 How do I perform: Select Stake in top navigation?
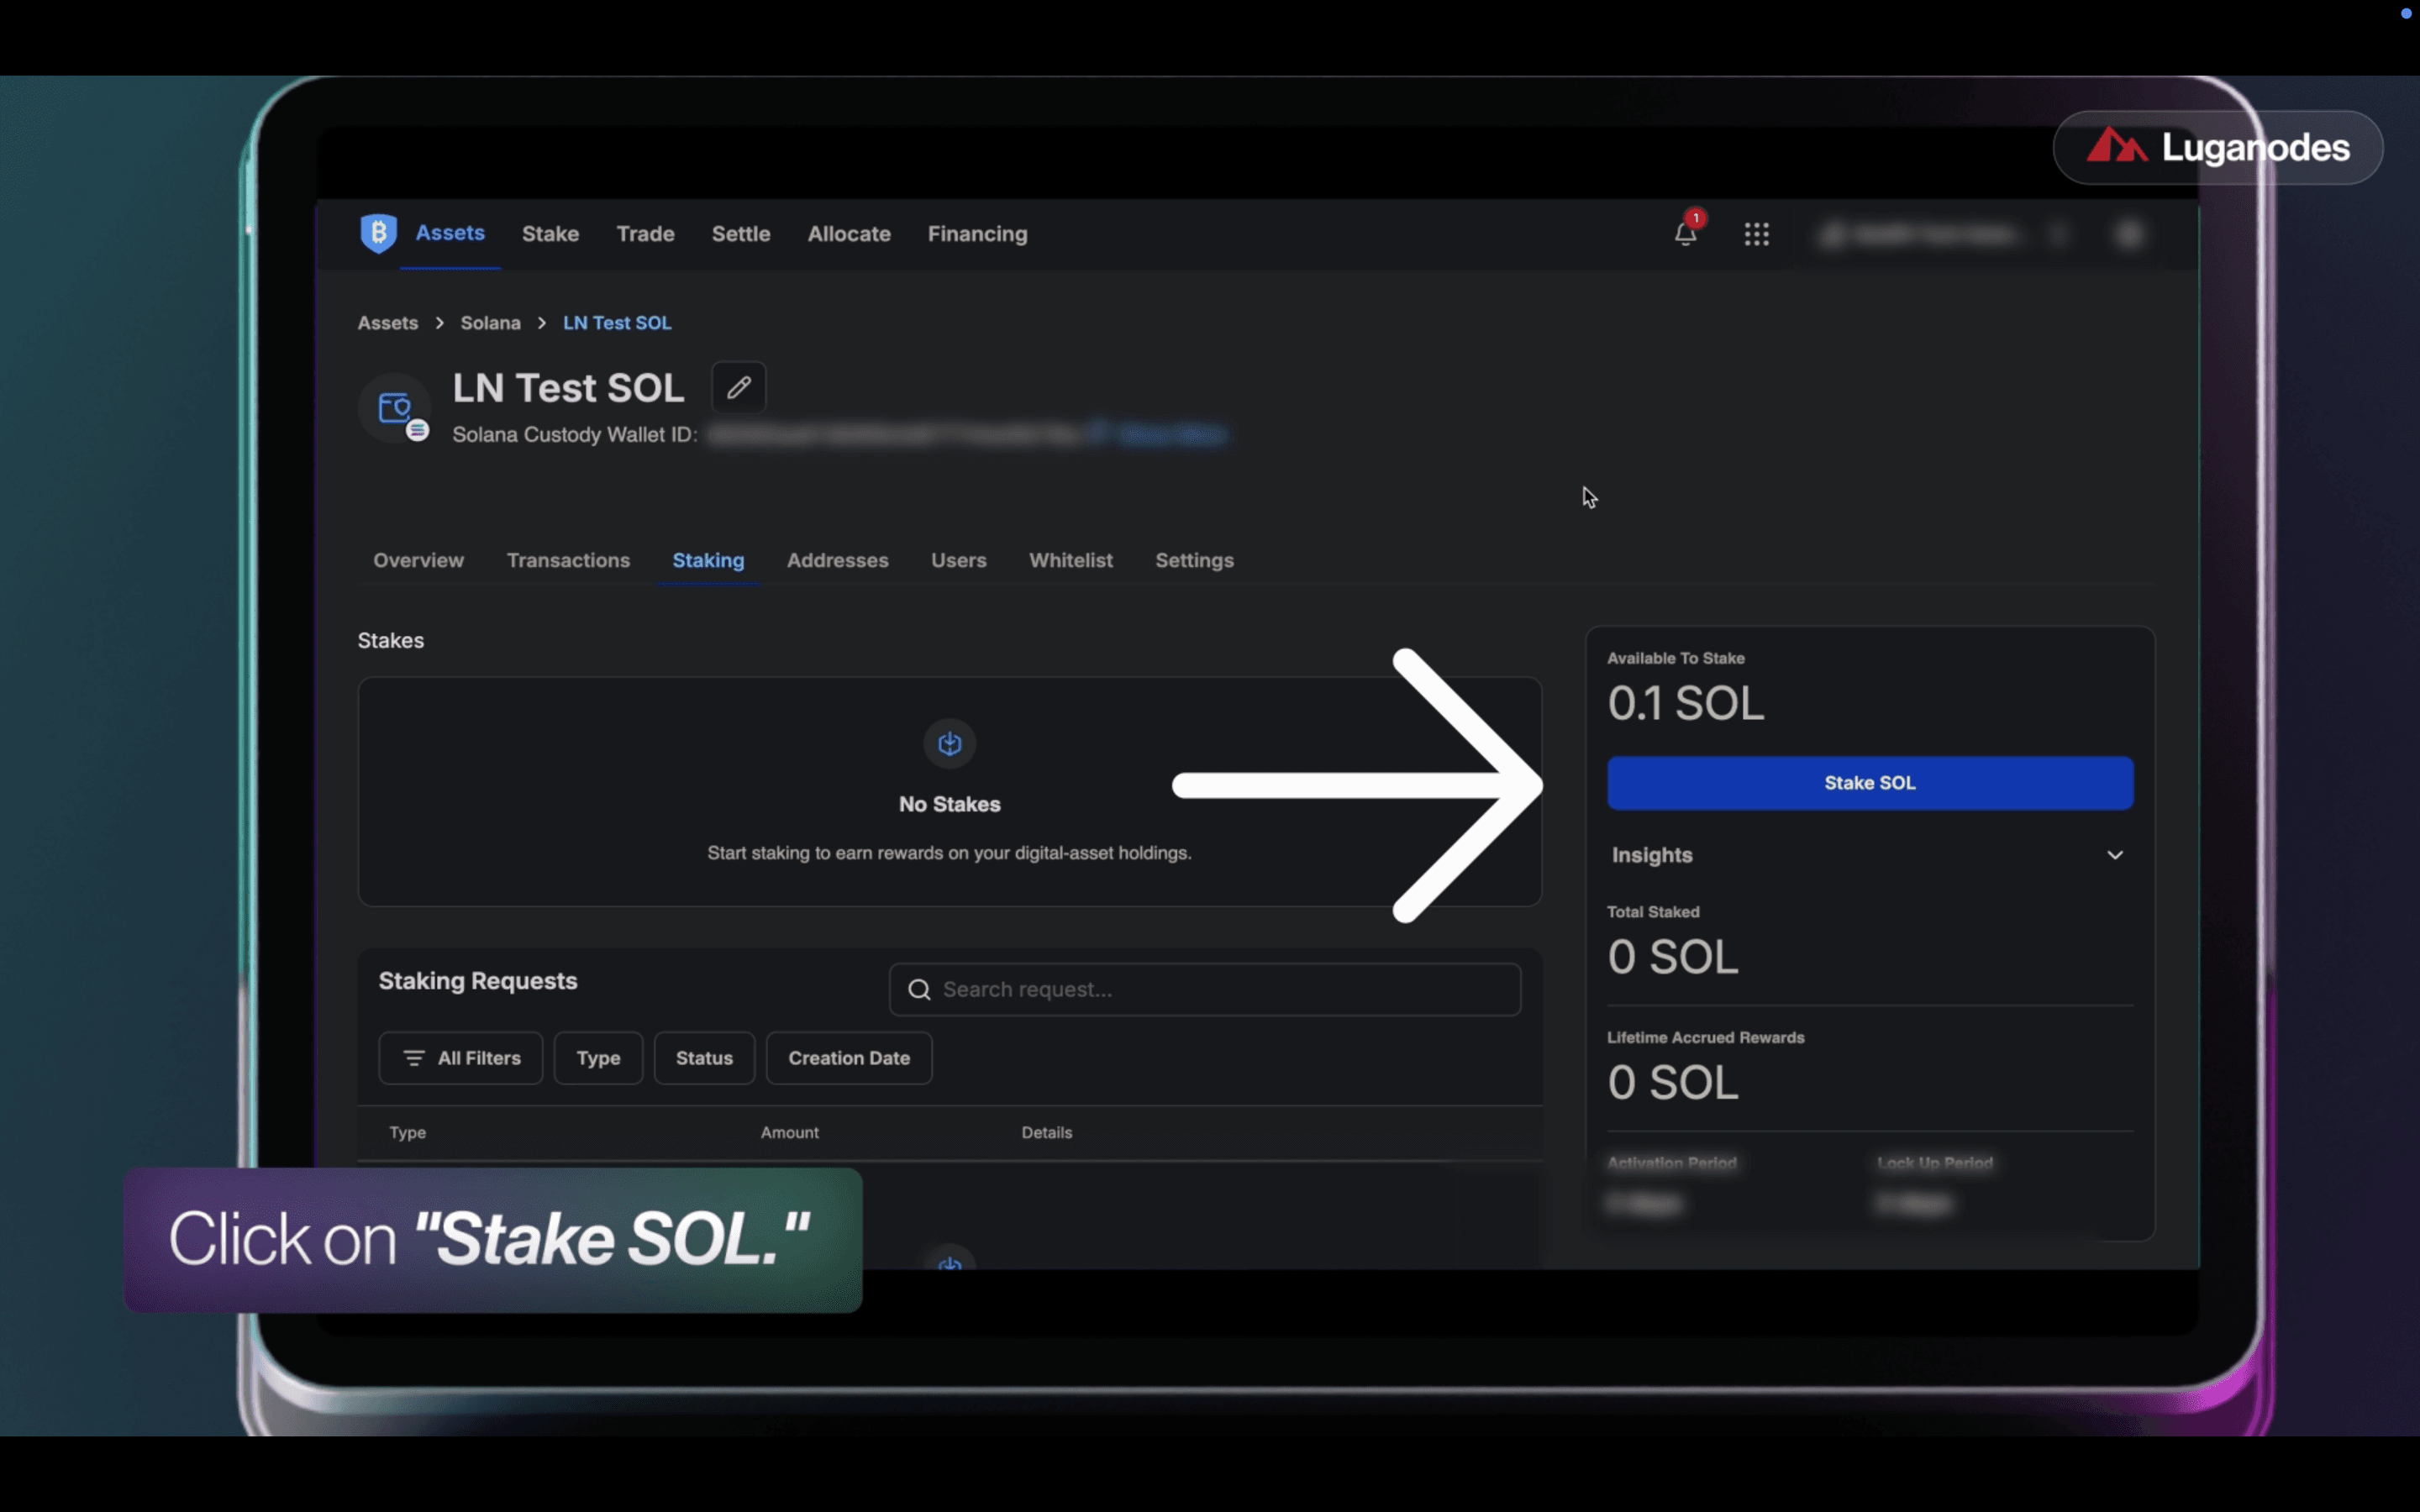[x=550, y=234]
